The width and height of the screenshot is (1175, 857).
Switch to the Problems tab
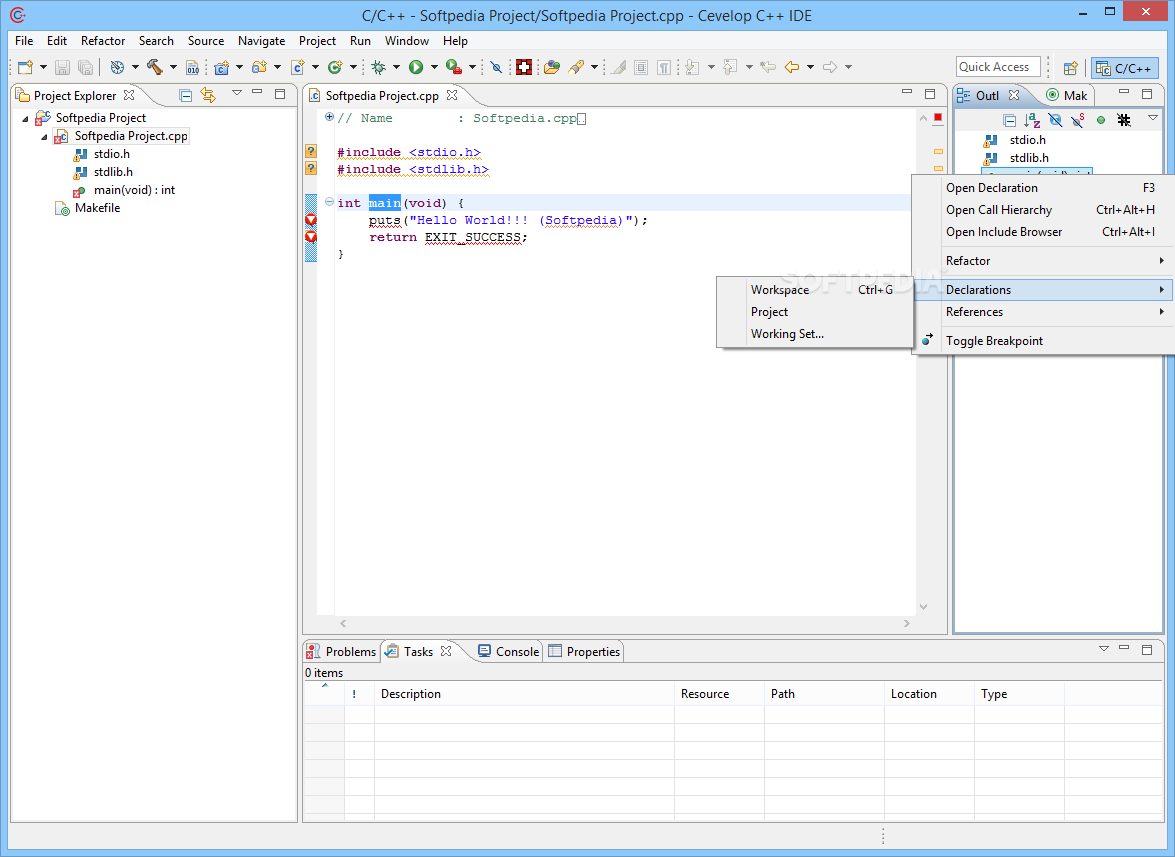[x=342, y=652]
